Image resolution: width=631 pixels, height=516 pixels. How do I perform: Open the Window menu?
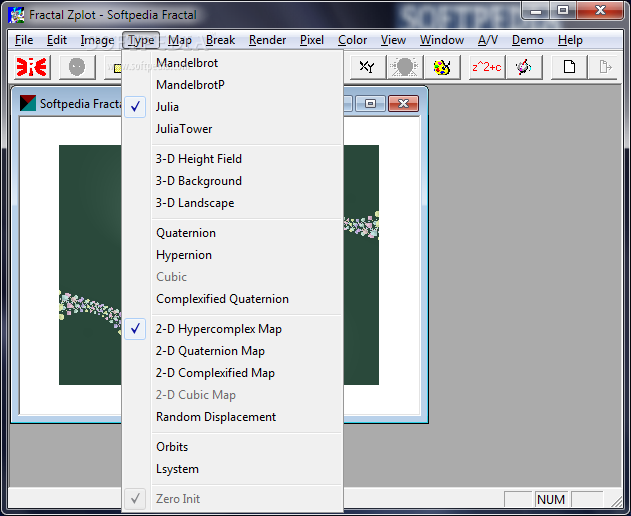click(x=442, y=40)
